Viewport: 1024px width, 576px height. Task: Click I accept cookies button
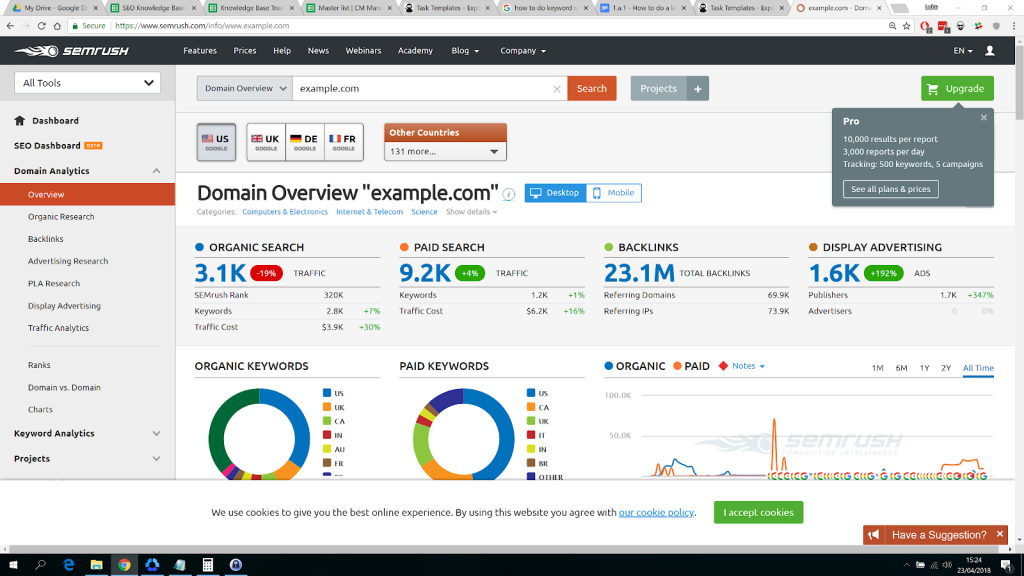click(758, 513)
